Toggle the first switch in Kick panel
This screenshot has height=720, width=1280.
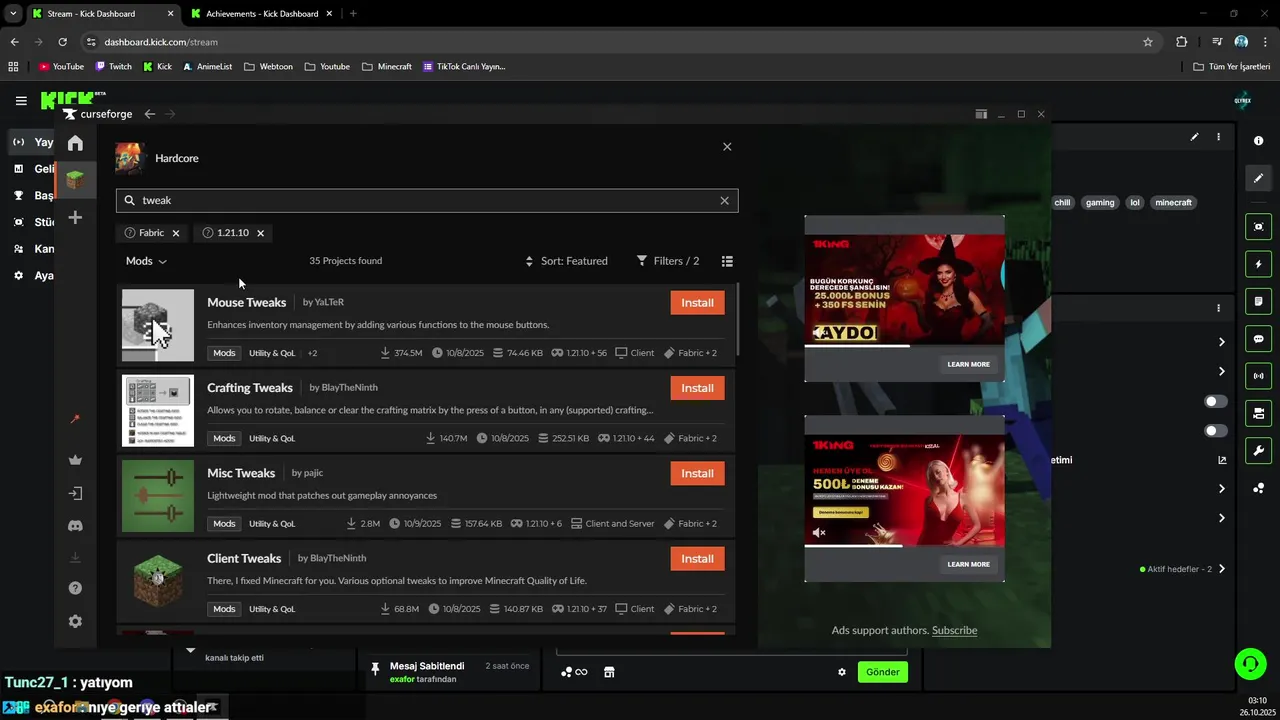1216,401
